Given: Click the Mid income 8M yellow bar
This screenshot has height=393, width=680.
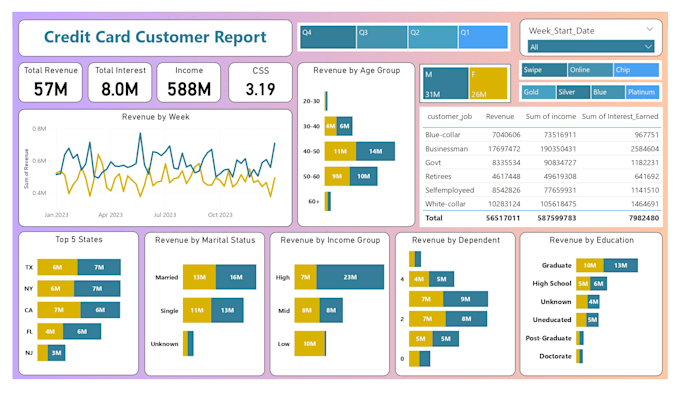Looking at the screenshot, I should (307, 310).
